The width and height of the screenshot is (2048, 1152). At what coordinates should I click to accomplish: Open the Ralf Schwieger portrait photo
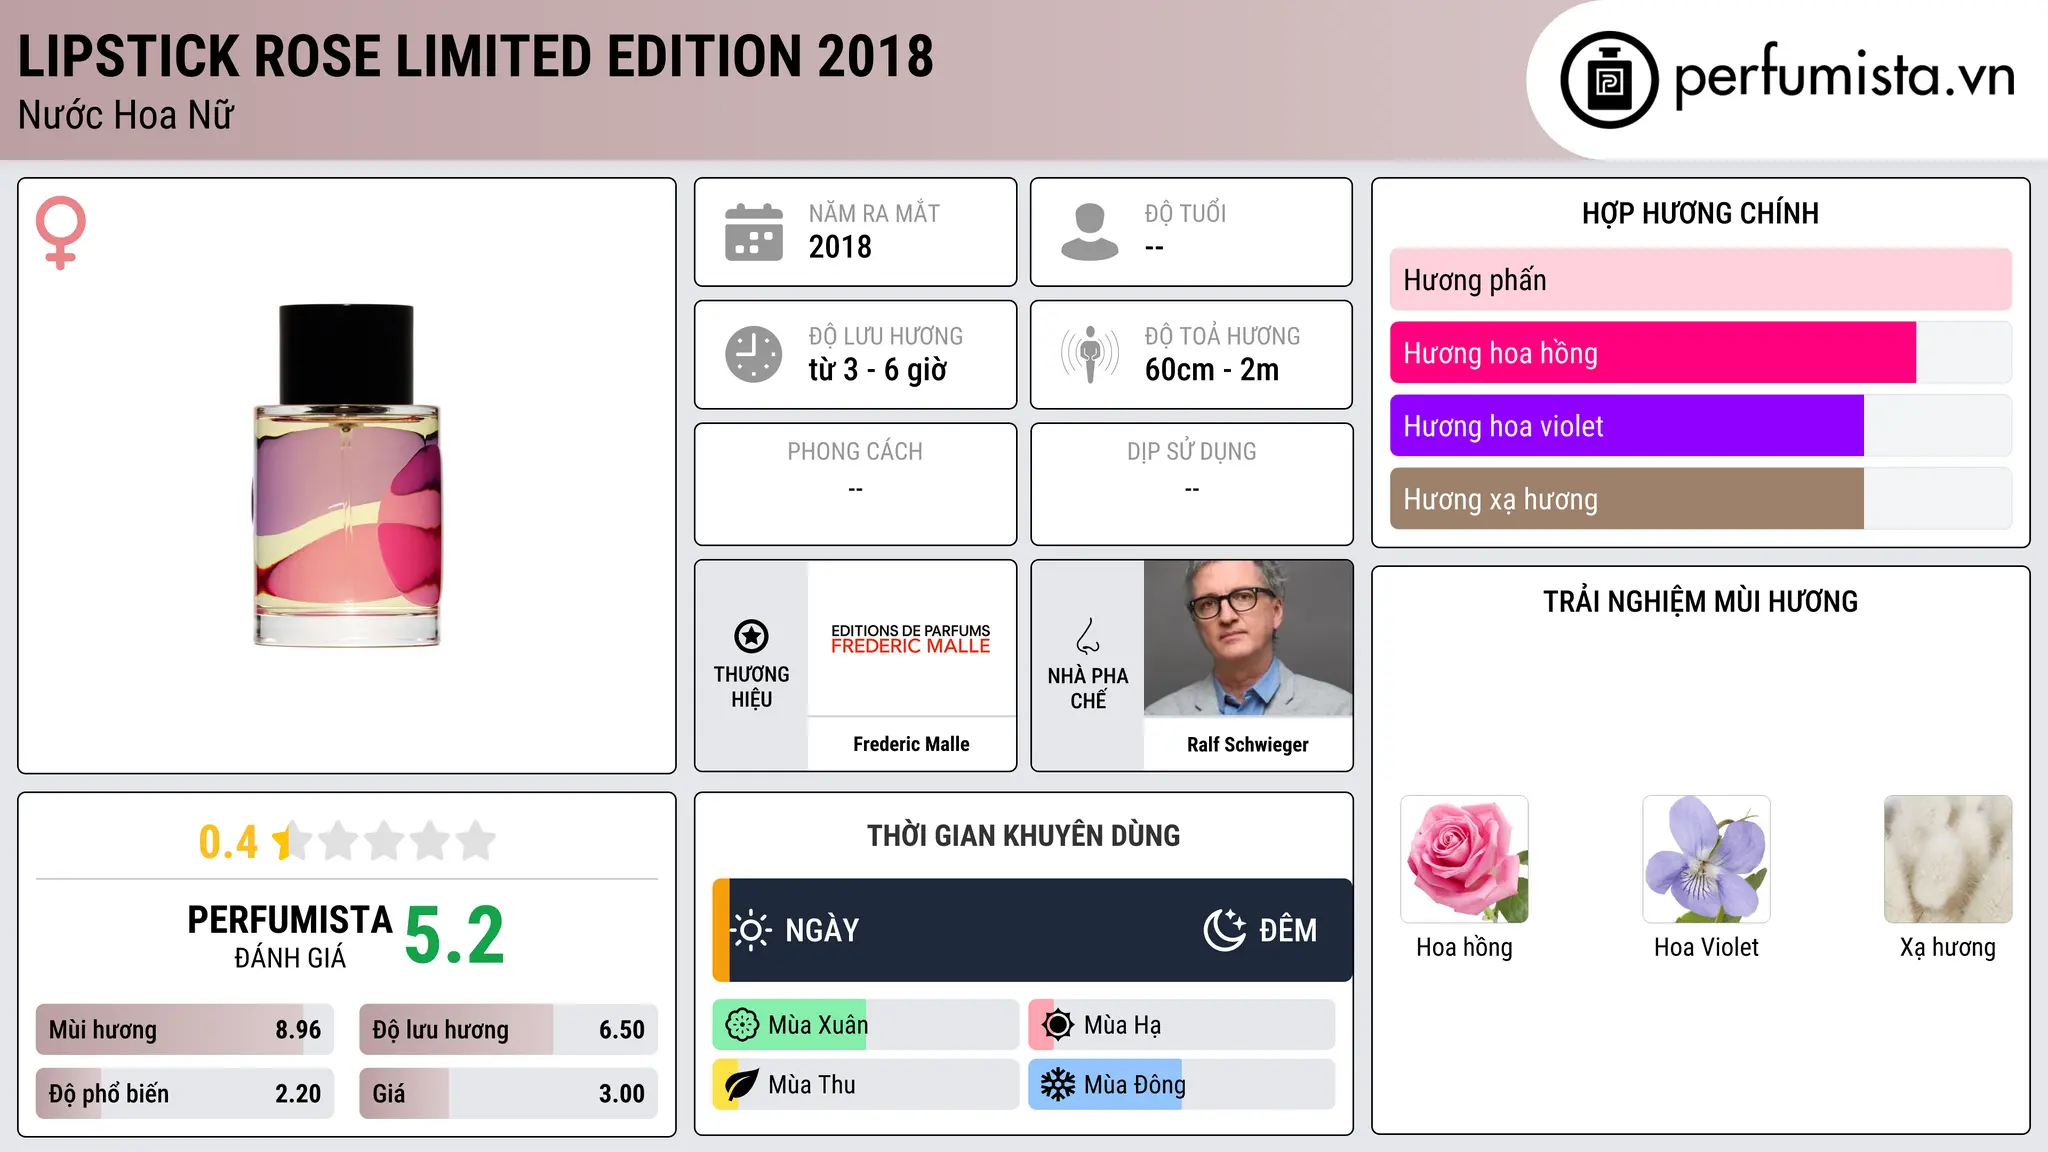tap(1248, 638)
